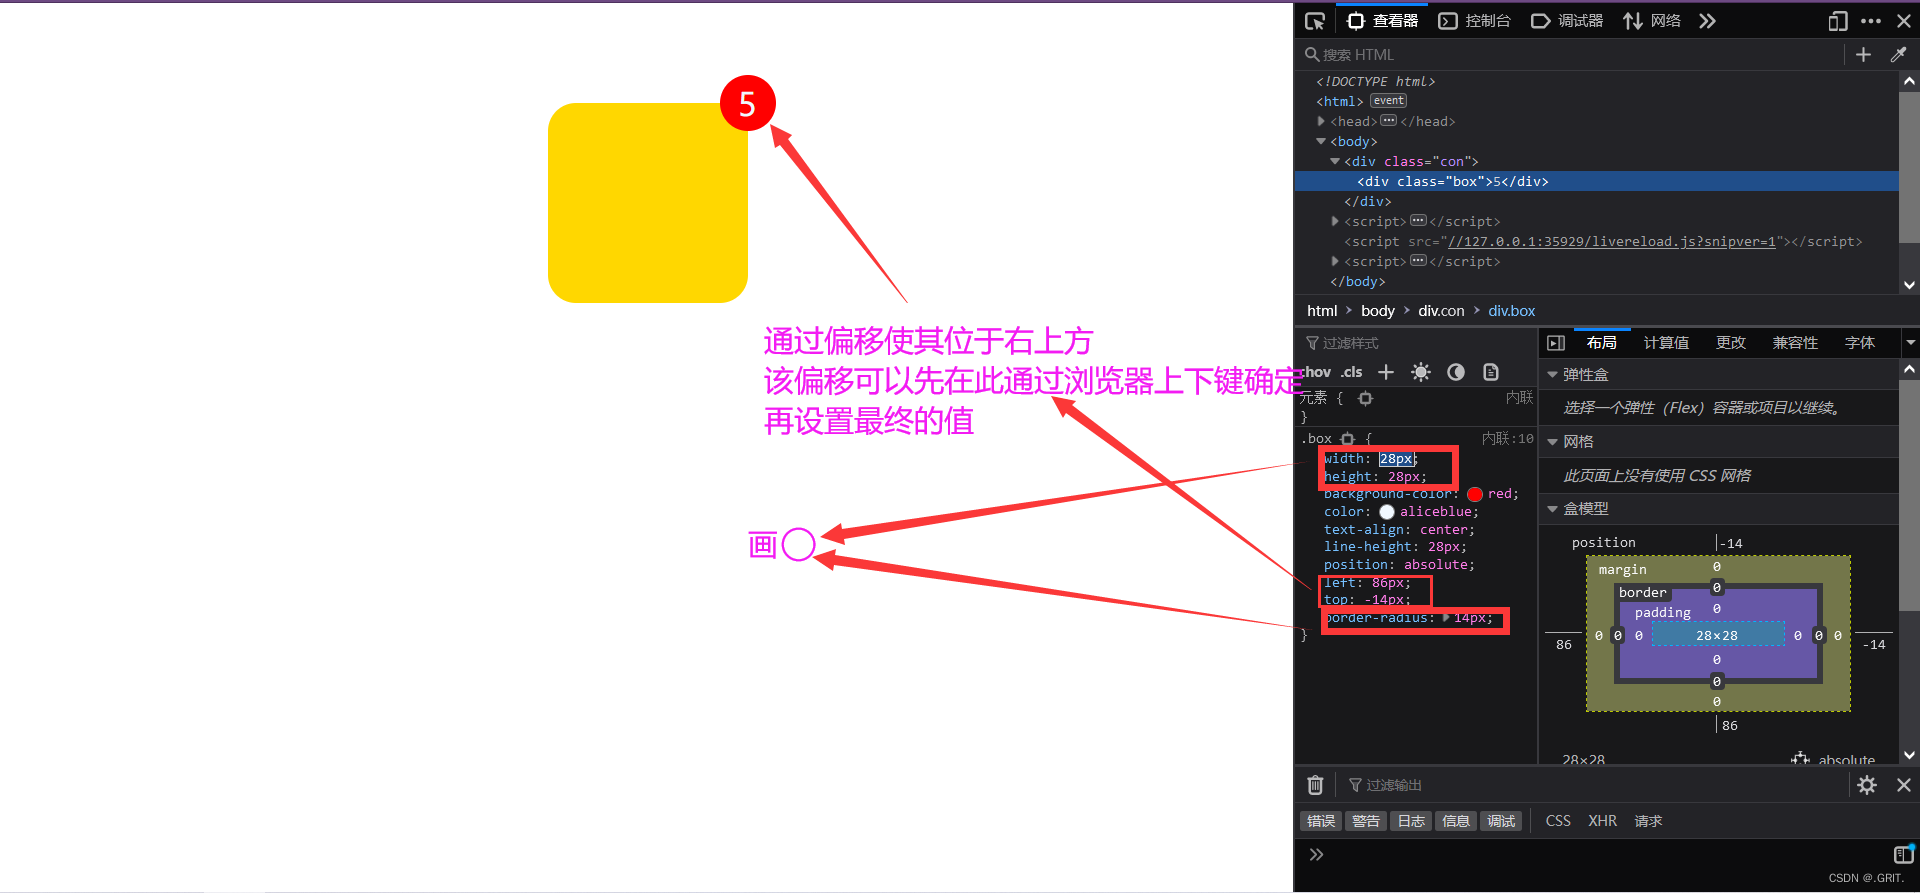
Task: Toggle the 警告 warnings filter
Action: point(1366,821)
